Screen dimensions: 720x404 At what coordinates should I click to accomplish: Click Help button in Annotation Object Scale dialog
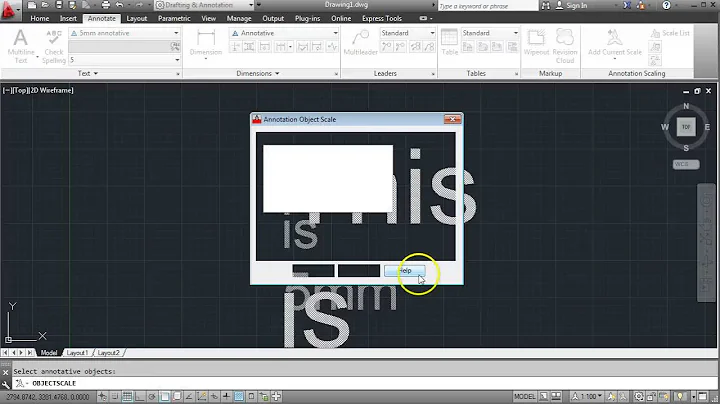[405, 271]
